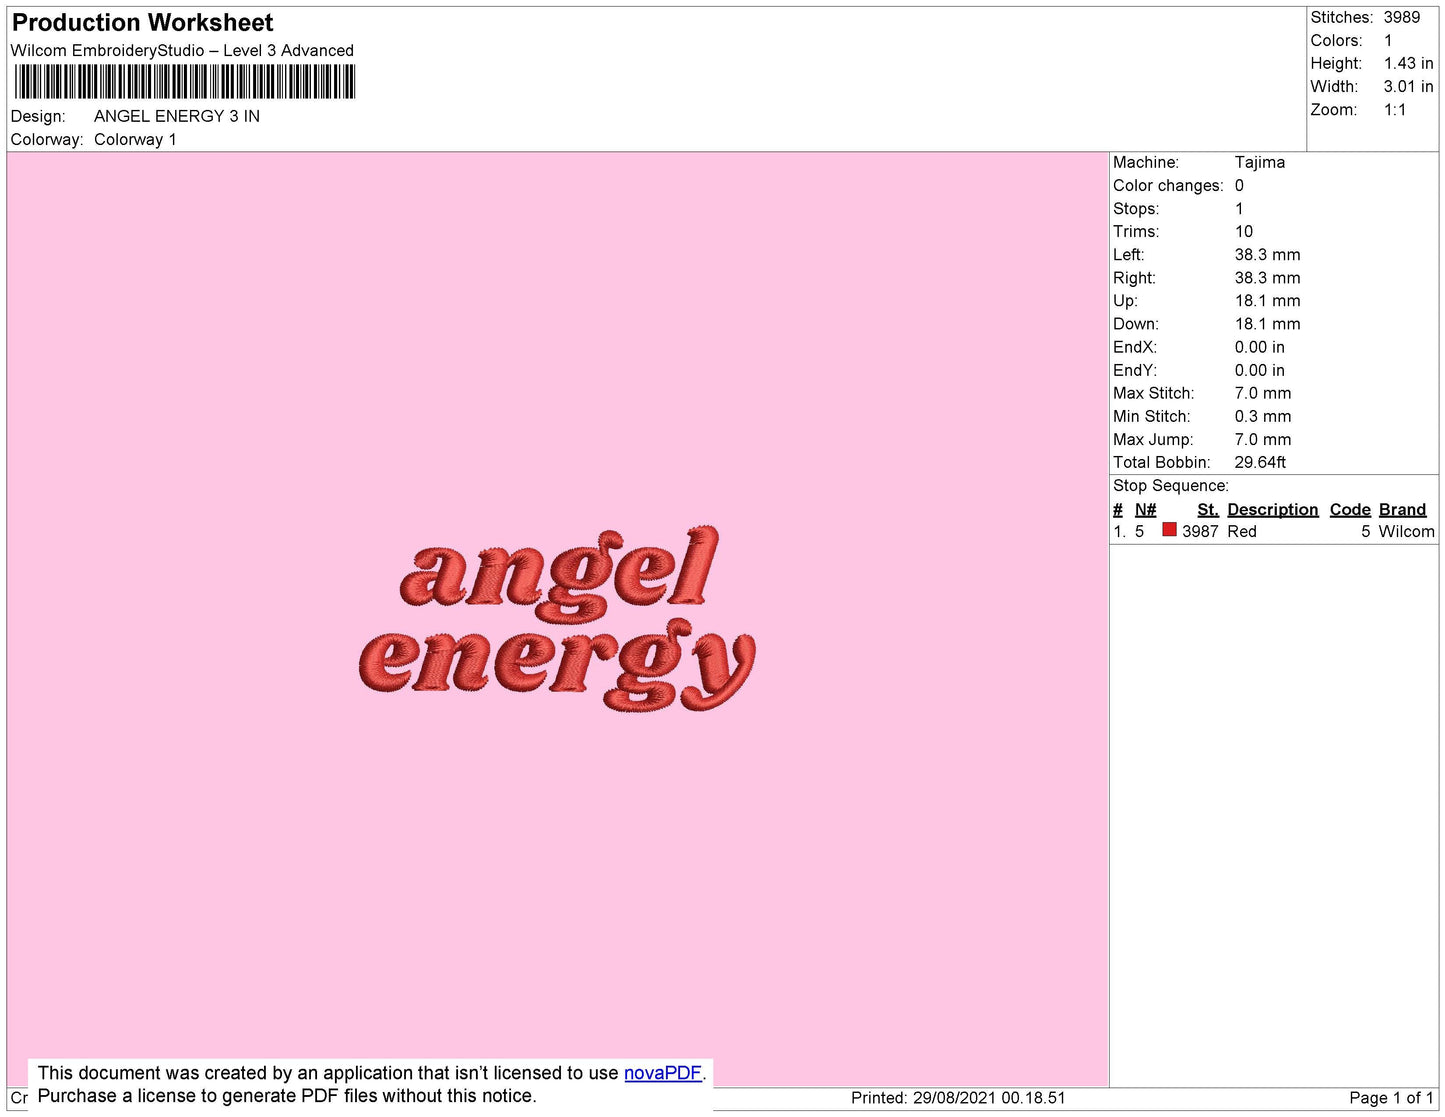Select the design name 'ANGEL ENERGY 3 IN'
1445x1117 pixels.
177,116
